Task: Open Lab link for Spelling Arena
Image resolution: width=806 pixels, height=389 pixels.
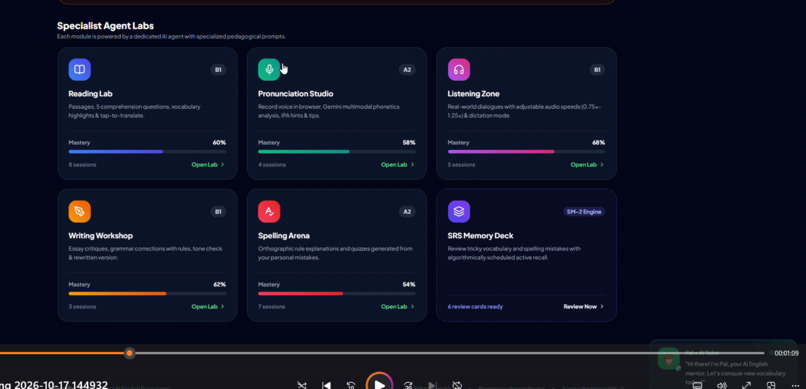Action: point(398,307)
